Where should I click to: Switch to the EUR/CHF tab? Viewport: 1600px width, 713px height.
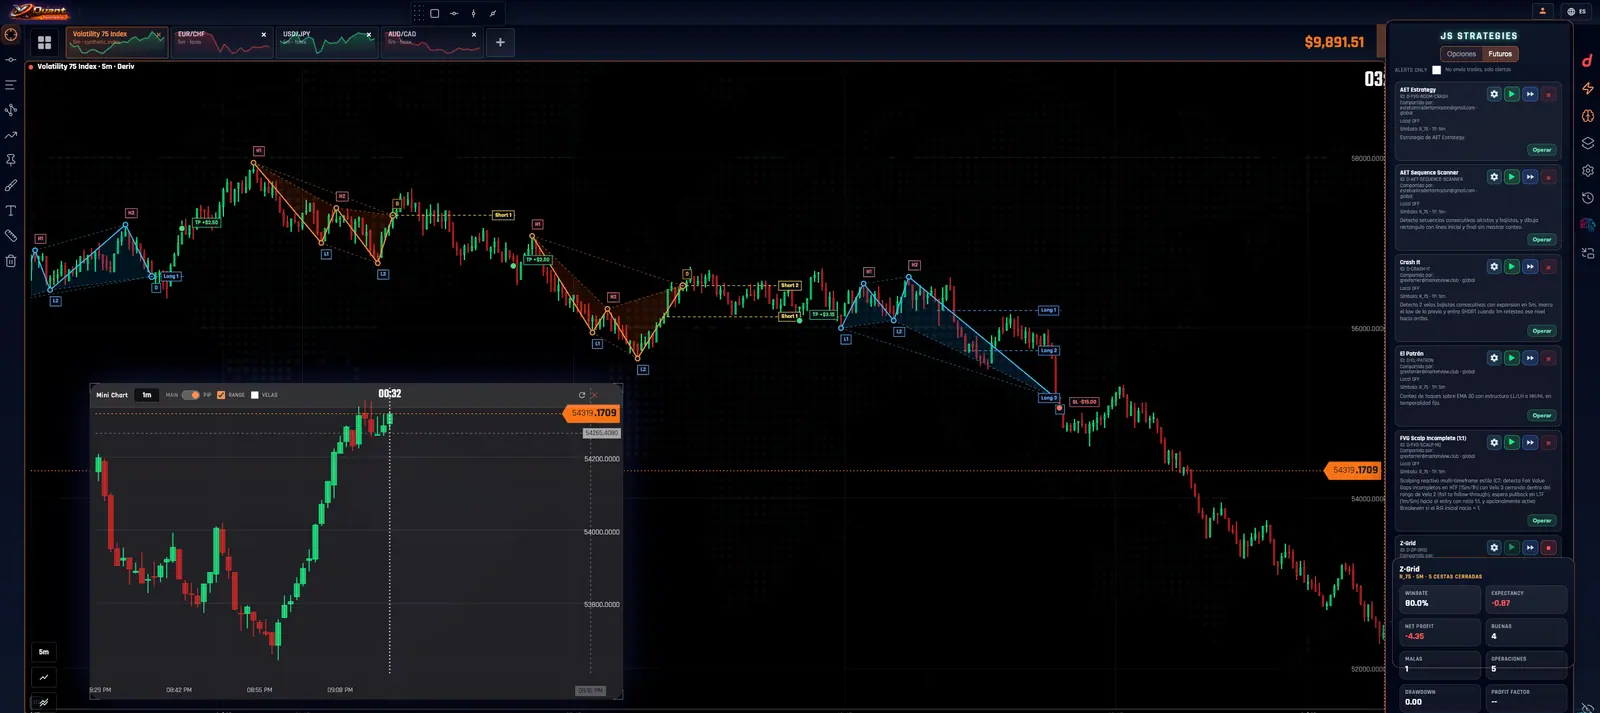click(x=222, y=42)
